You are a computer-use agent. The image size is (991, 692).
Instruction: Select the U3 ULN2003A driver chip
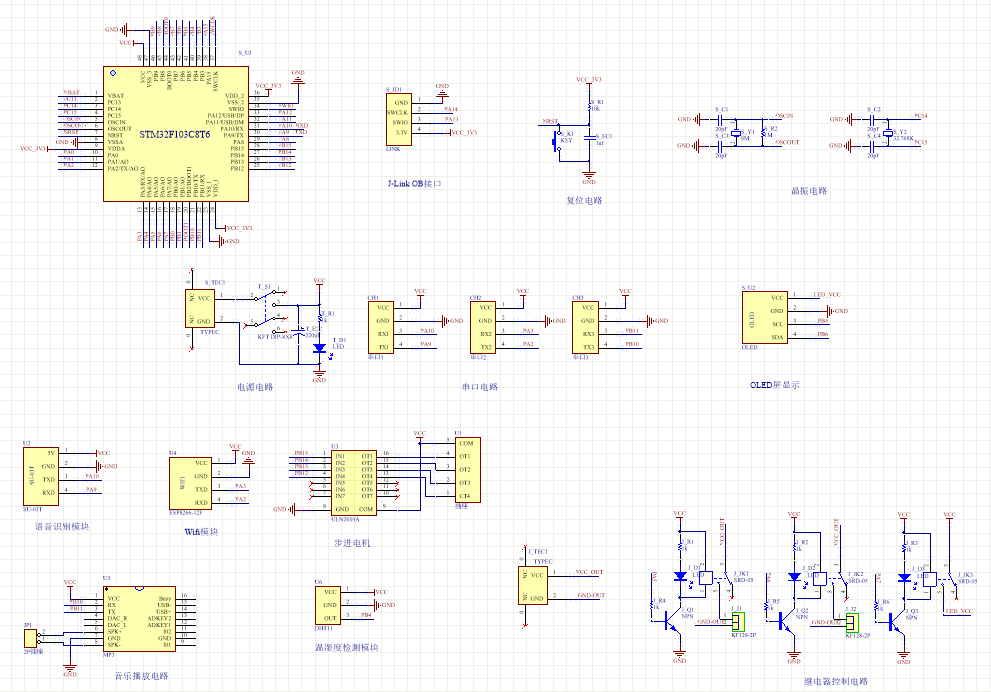[353, 483]
